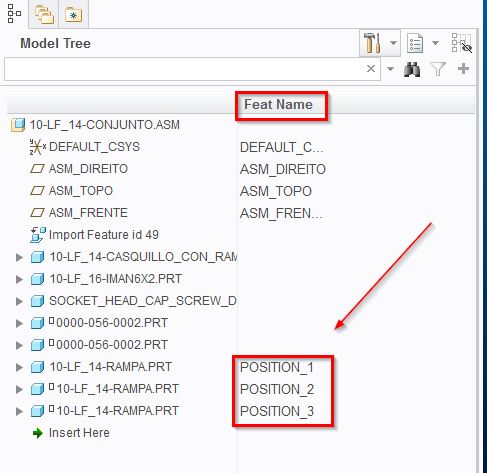Expand 10-LF_14-RAMPA.PRT named POSITION_1
Image resolution: width=487 pixels, height=473 pixels.
pyautogui.click(x=20, y=367)
